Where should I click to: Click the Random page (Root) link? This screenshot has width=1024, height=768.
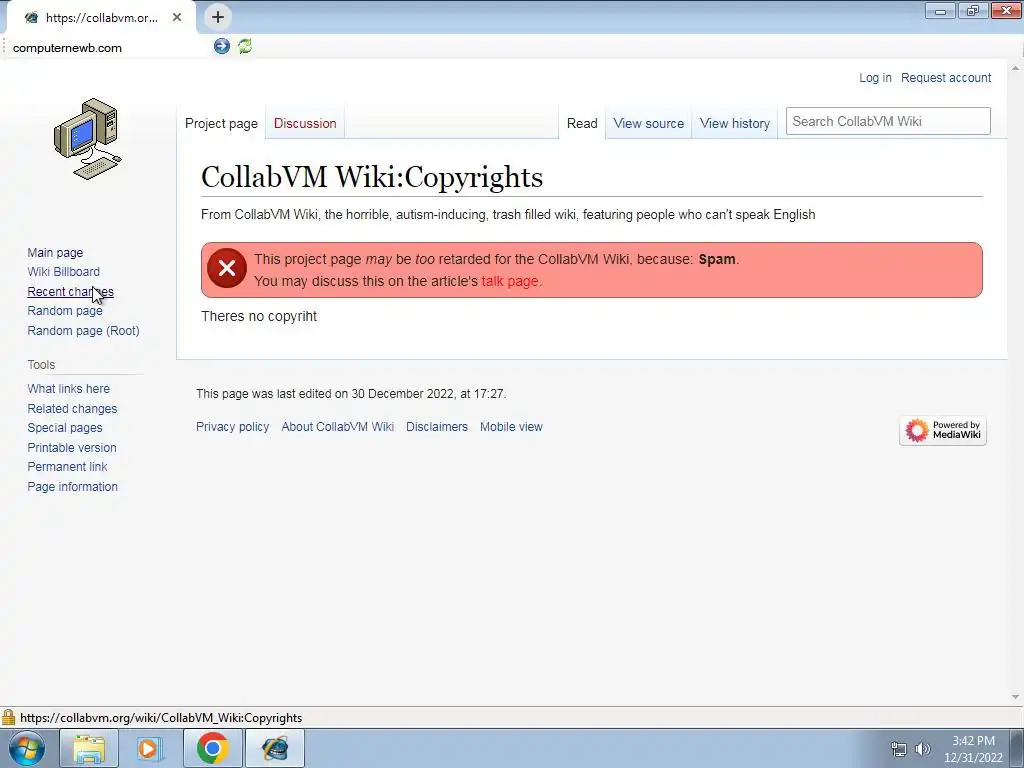click(x=83, y=330)
